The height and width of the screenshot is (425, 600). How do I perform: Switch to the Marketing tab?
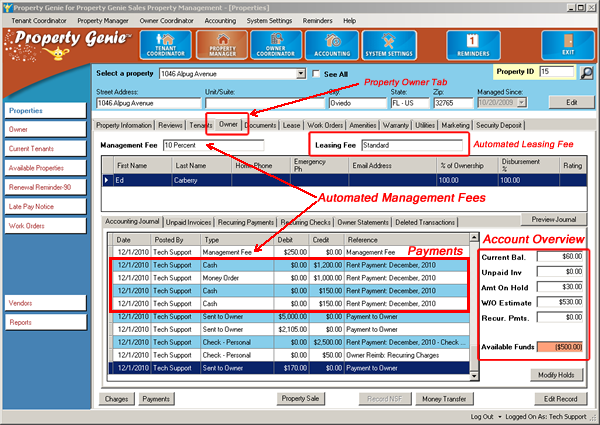pos(455,125)
